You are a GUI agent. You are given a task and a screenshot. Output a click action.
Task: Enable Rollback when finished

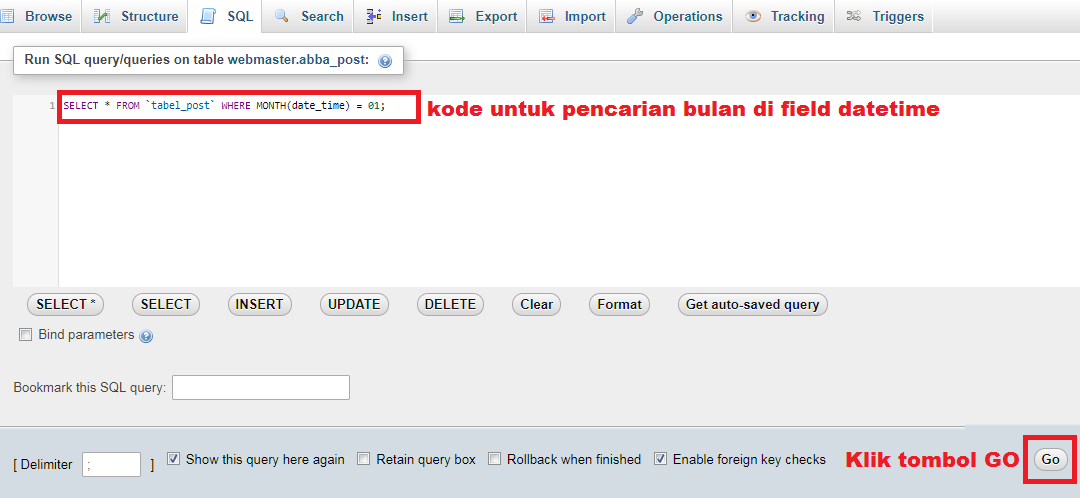tap(495, 459)
